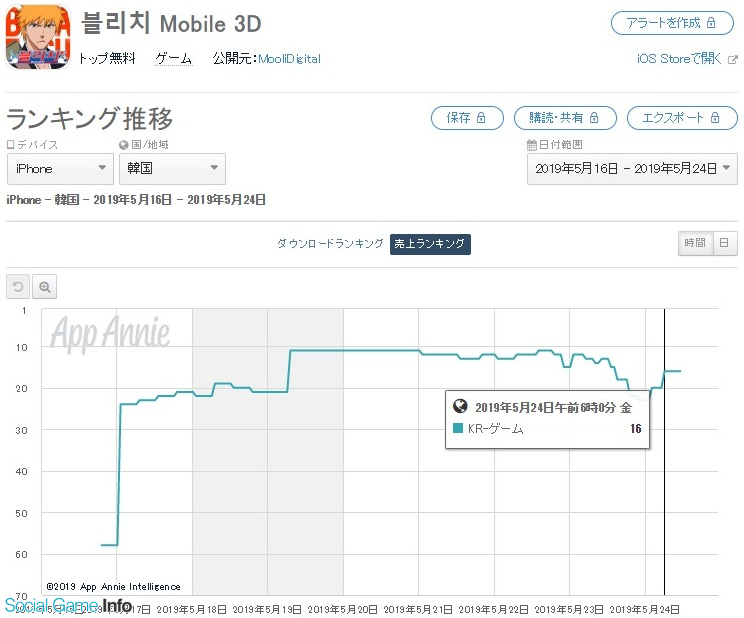This screenshot has width=744, height=618.
Task: Click the globe icon next to 国/地域
Action: pos(124,145)
